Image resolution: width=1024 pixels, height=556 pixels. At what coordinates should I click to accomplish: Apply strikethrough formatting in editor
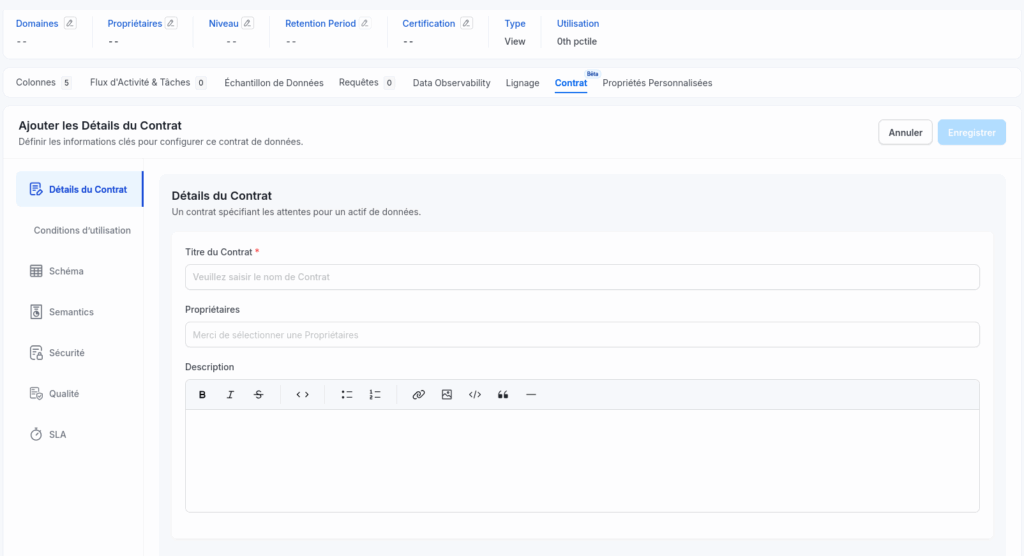pyautogui.click(x=258, y=395)
